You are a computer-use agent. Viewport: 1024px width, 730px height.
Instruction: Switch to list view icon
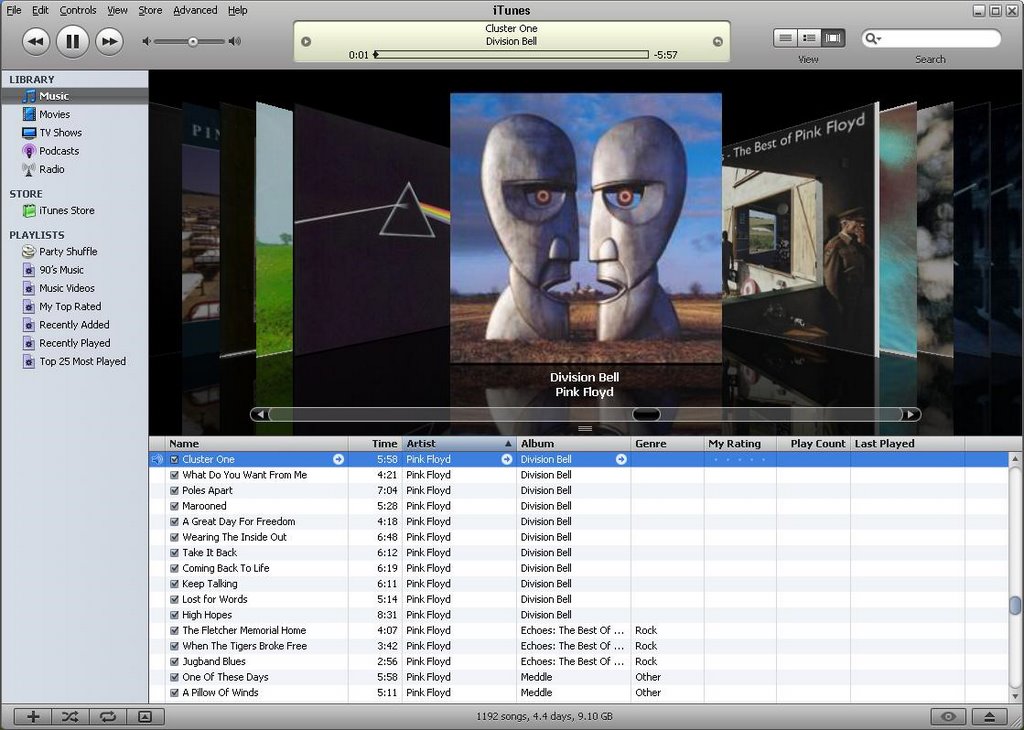(785, 38)
